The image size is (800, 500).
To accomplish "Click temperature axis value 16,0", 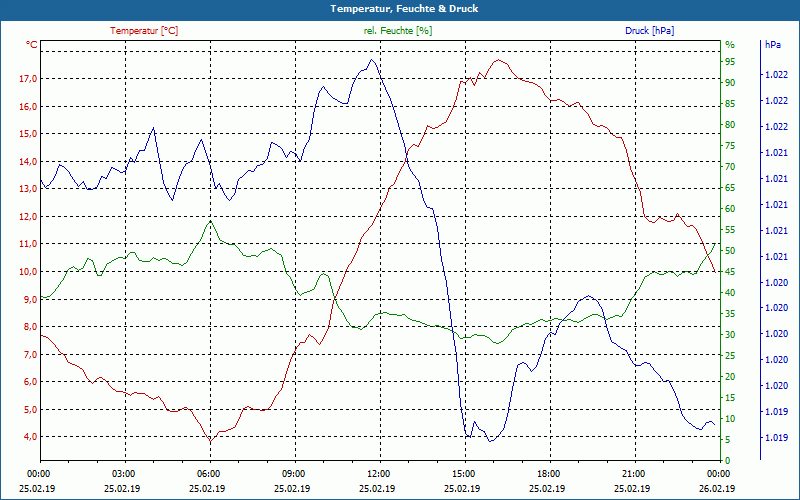I will point(28,107).
